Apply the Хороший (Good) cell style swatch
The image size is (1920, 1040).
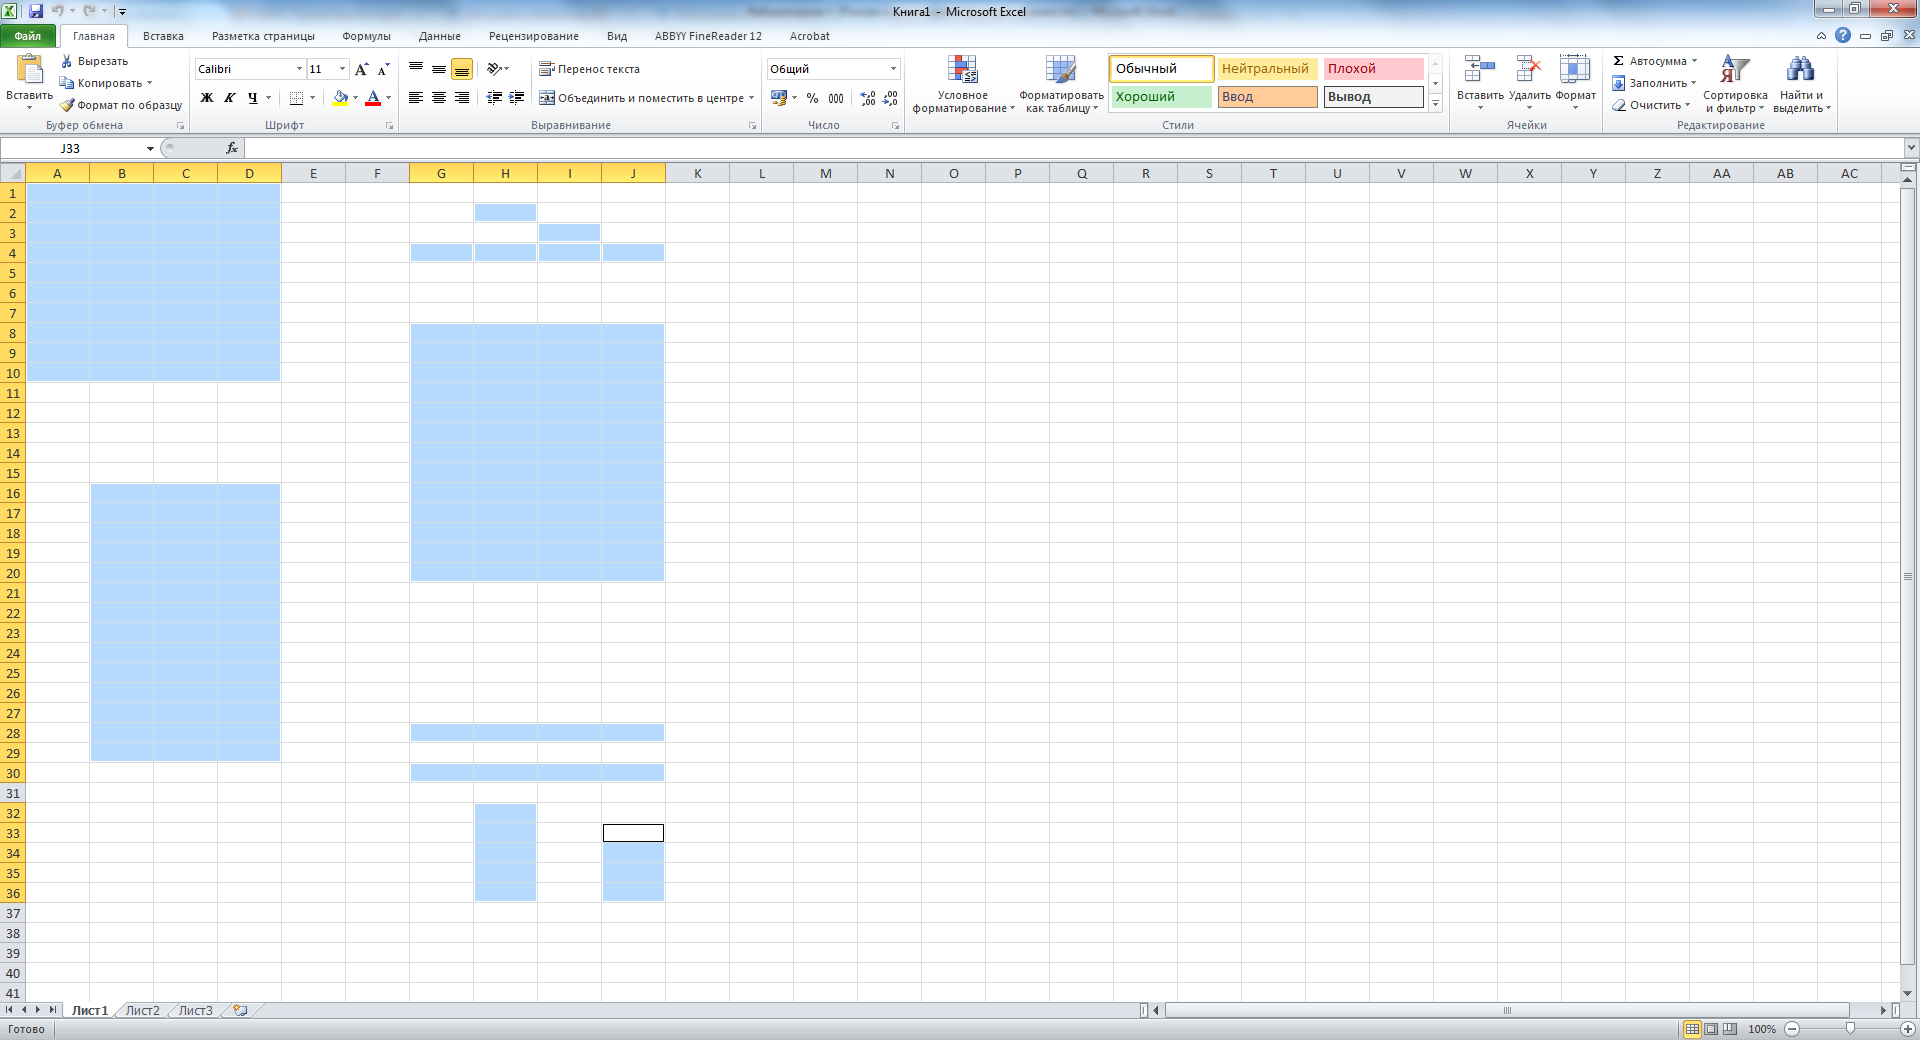pos(1161,97)
